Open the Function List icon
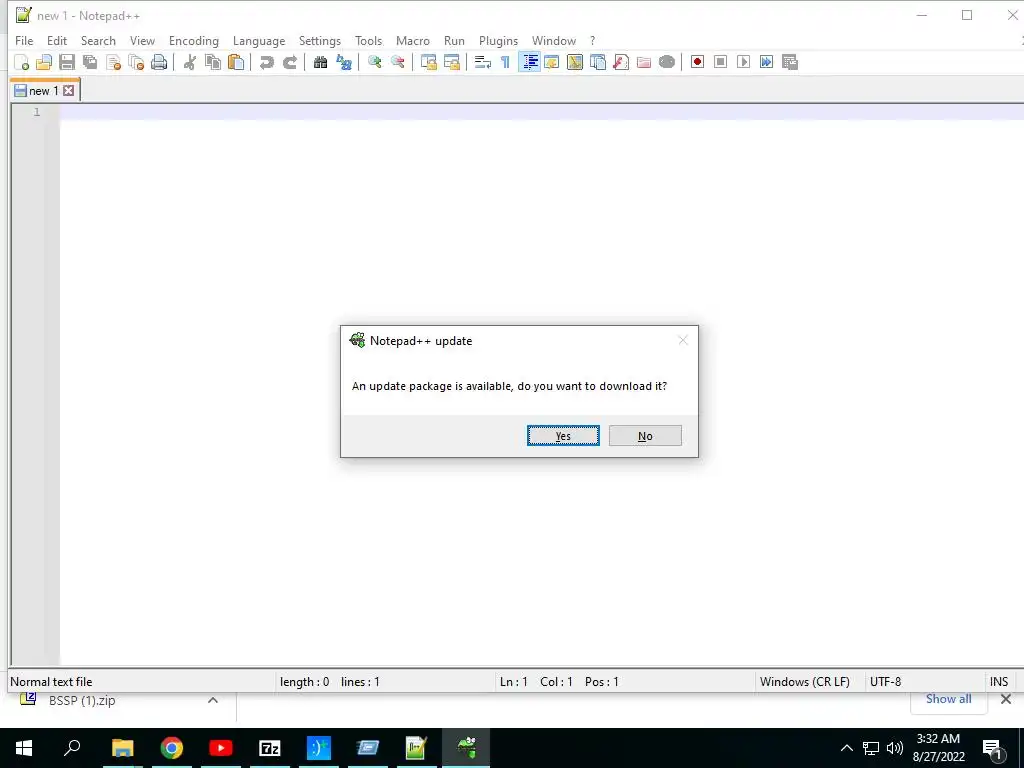 point(621,62)
